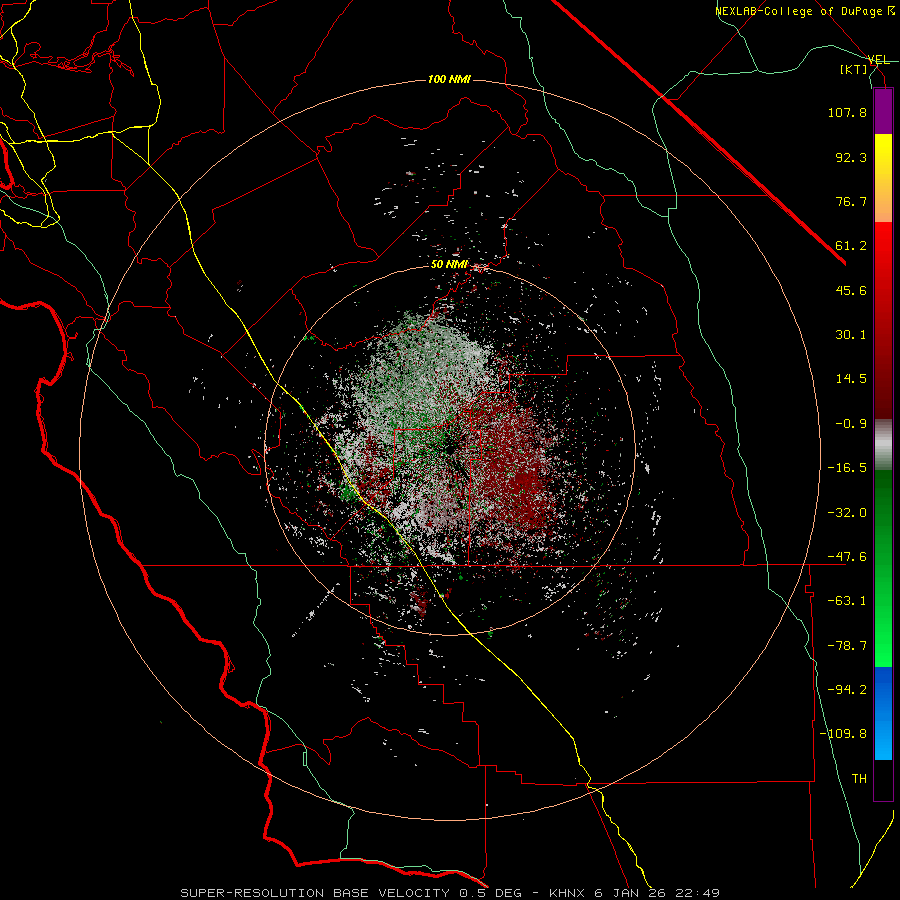Click the -16.5 velocity scale value
Image resolution: width=900 pixels, height=900 pixels.
[x=847, y=468]
